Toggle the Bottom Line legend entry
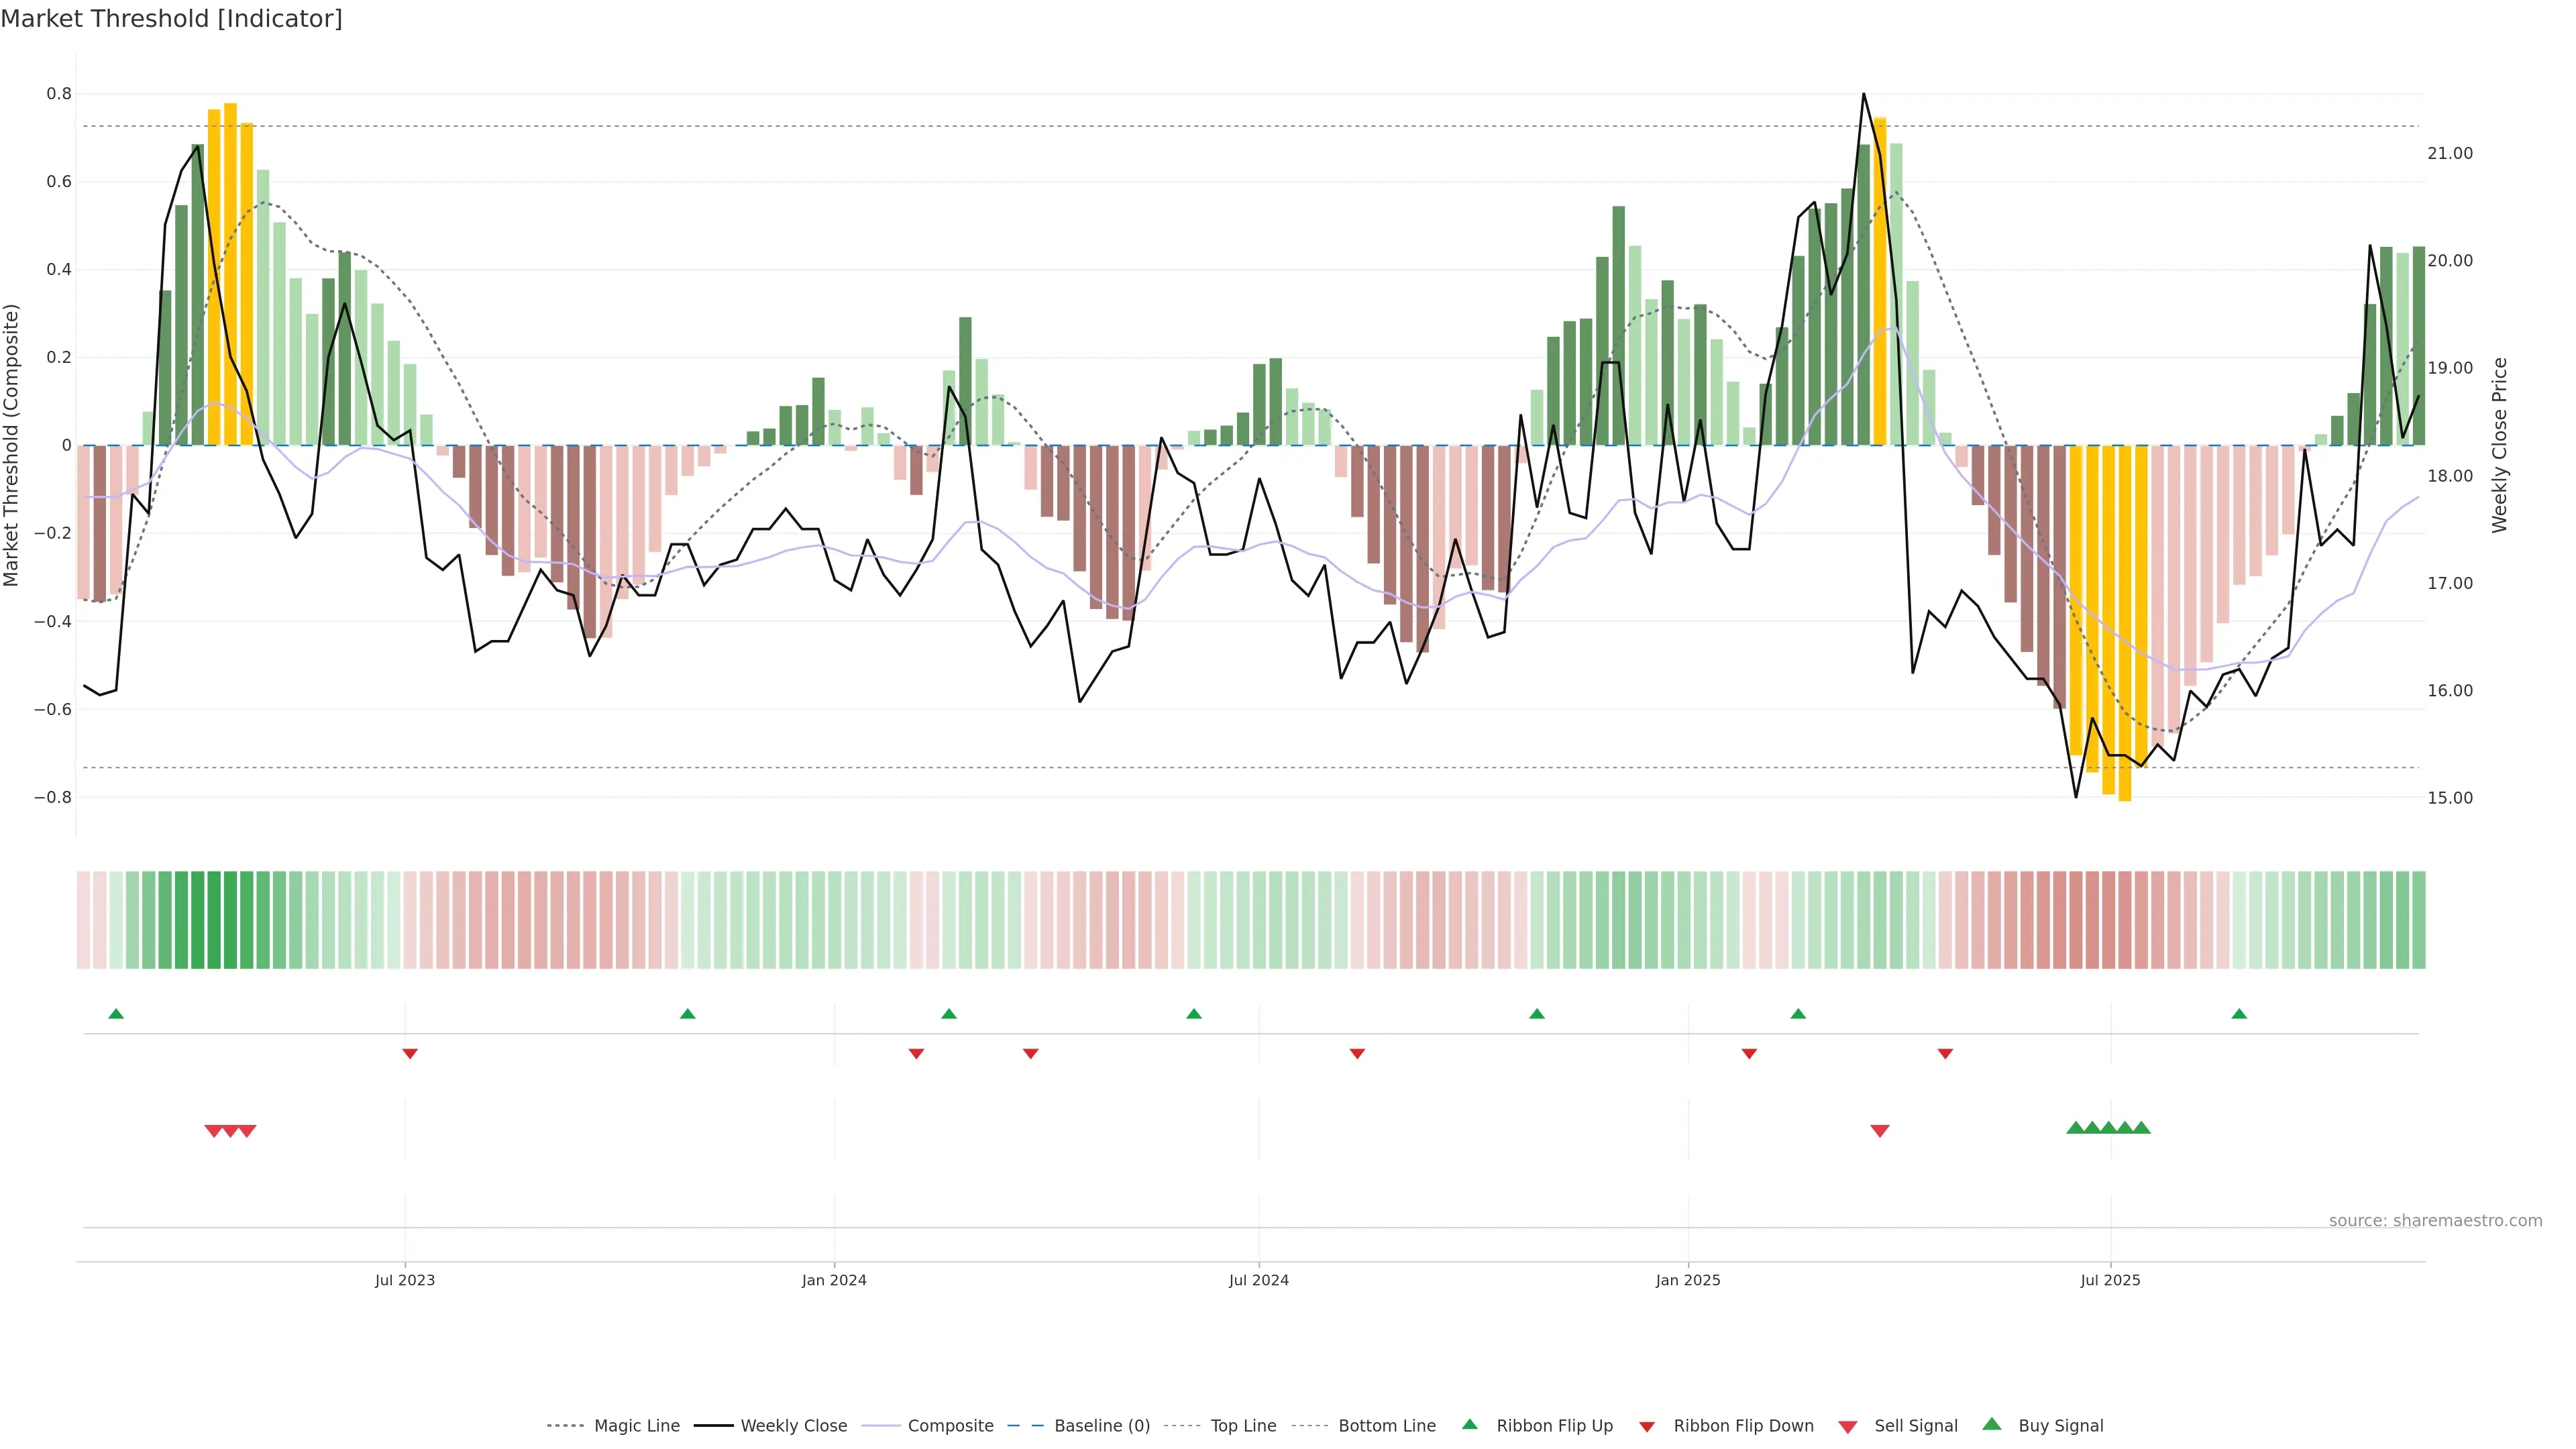 [1386, 1426]
